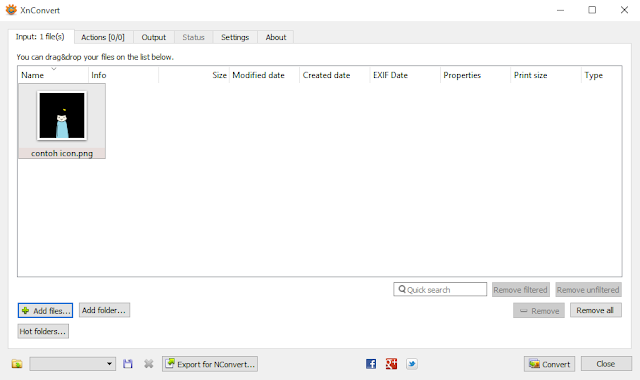Screen dimensions: 640x380
Task: Click the Add folder... button
Action: coord(104,310)
